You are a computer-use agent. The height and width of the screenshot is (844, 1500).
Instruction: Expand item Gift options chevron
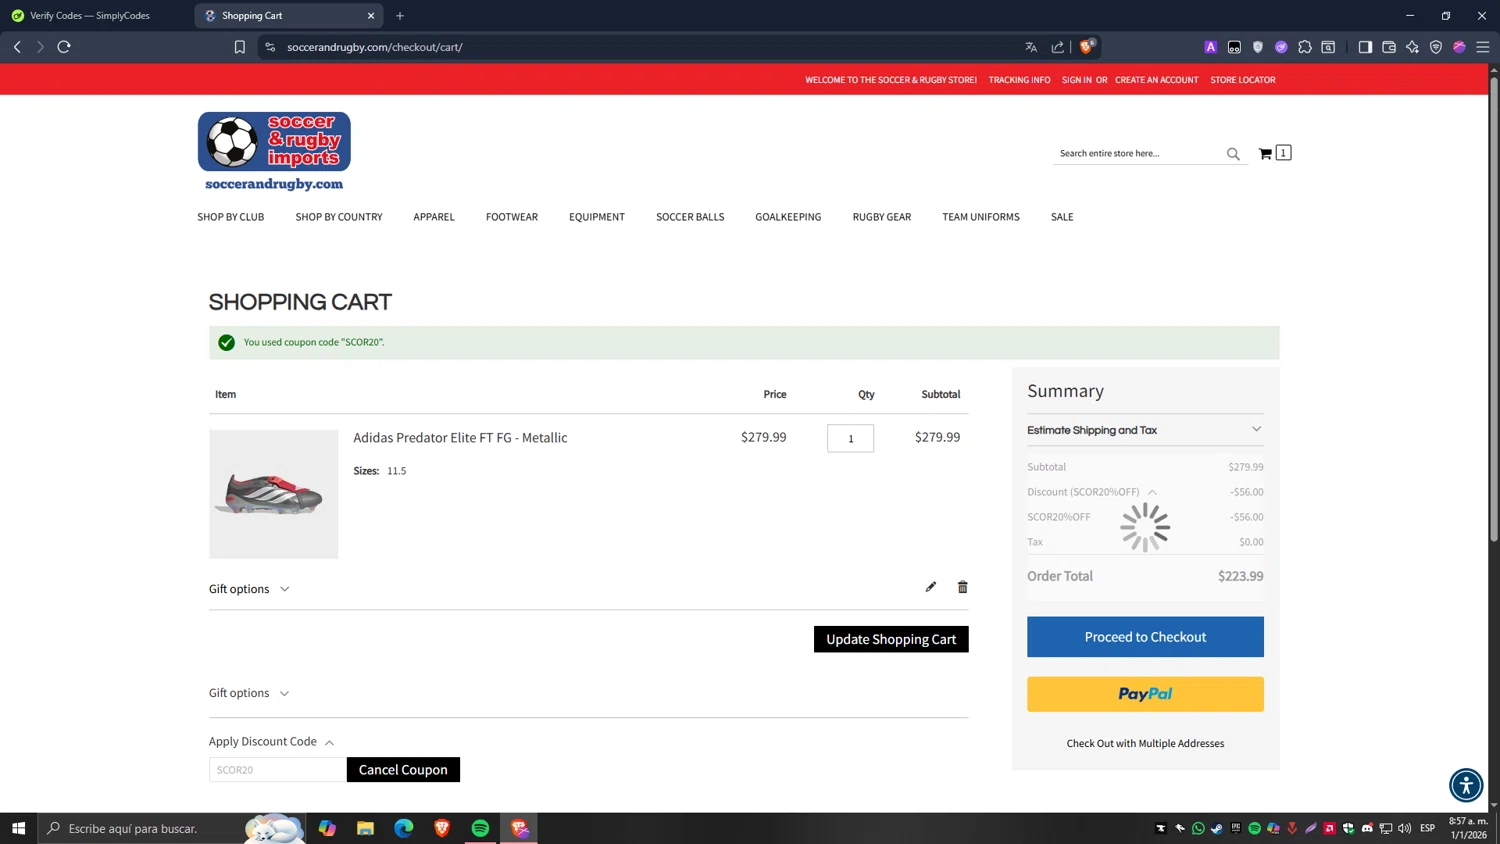(285, 589)
